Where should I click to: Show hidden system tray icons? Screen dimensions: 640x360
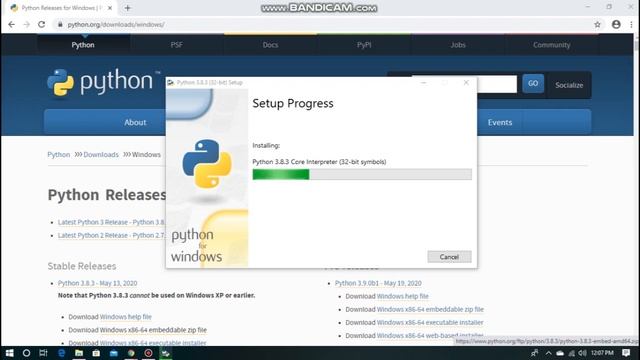(549, 353)
